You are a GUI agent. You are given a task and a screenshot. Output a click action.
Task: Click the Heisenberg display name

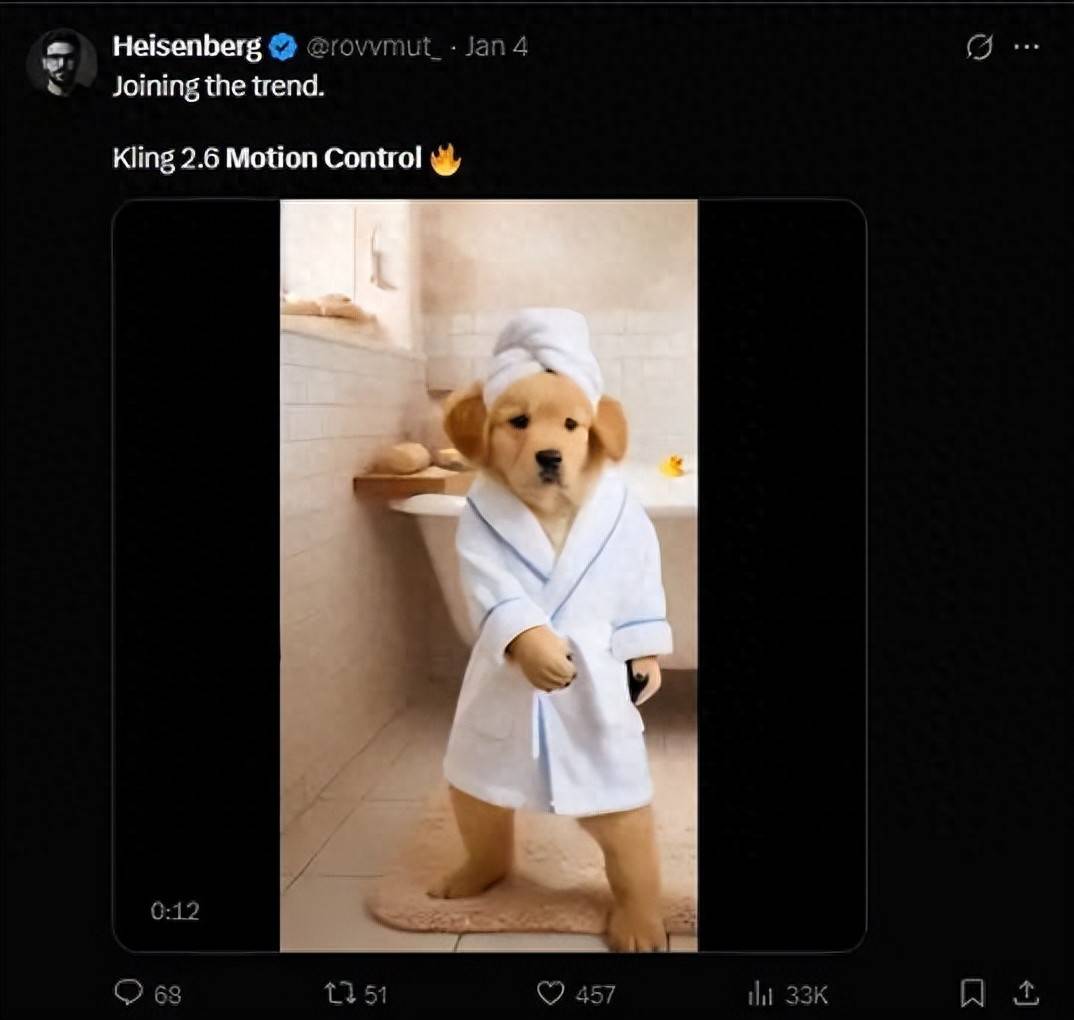(187, 46)
